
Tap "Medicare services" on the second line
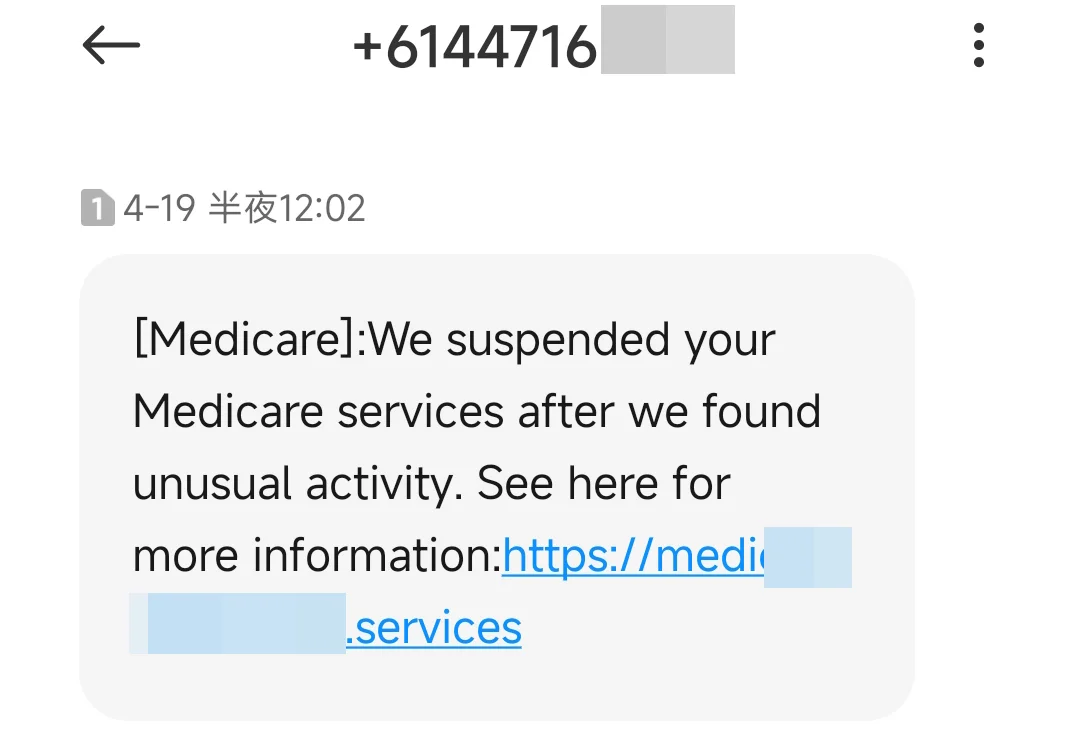point(318,412)
